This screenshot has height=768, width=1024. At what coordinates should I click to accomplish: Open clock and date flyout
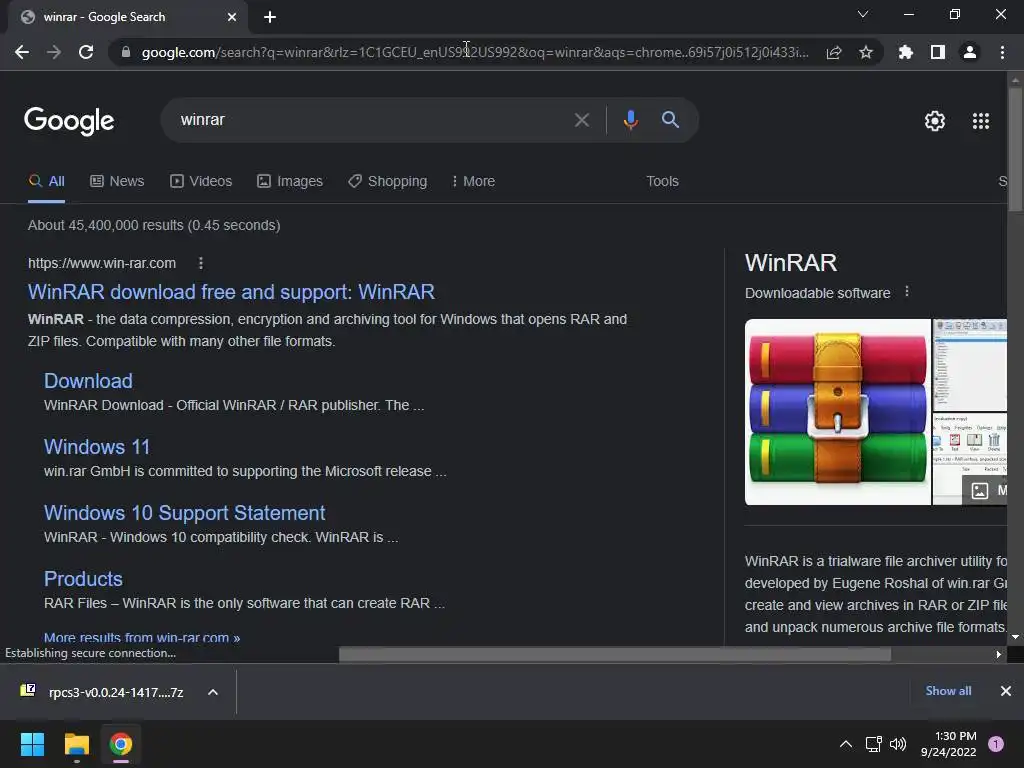coord(948,744)
